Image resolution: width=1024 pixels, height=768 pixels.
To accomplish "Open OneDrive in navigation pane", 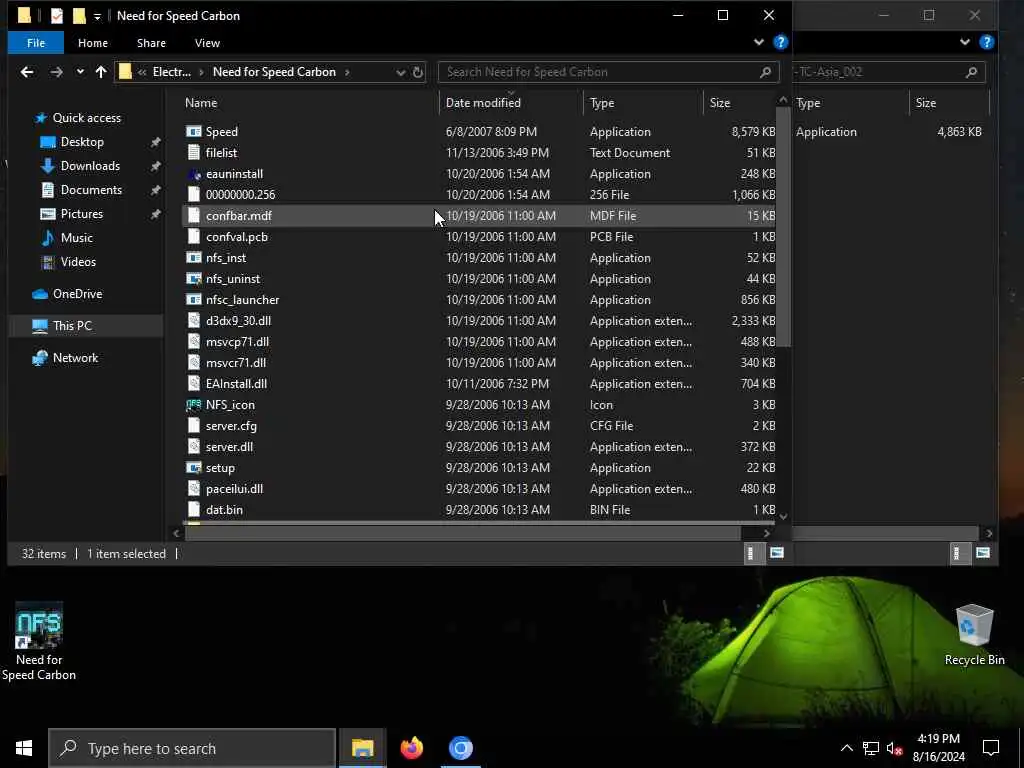I will click(x=77, y=294).
